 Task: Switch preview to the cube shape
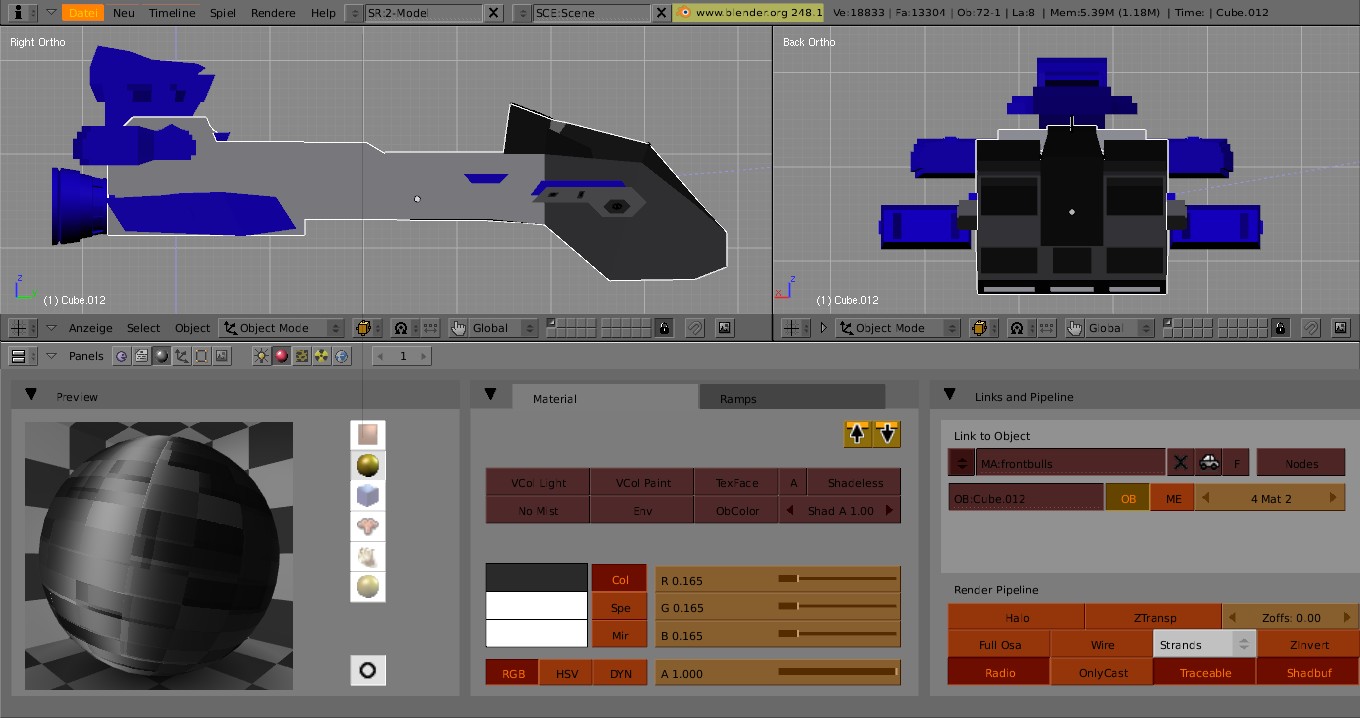(367, 496)
